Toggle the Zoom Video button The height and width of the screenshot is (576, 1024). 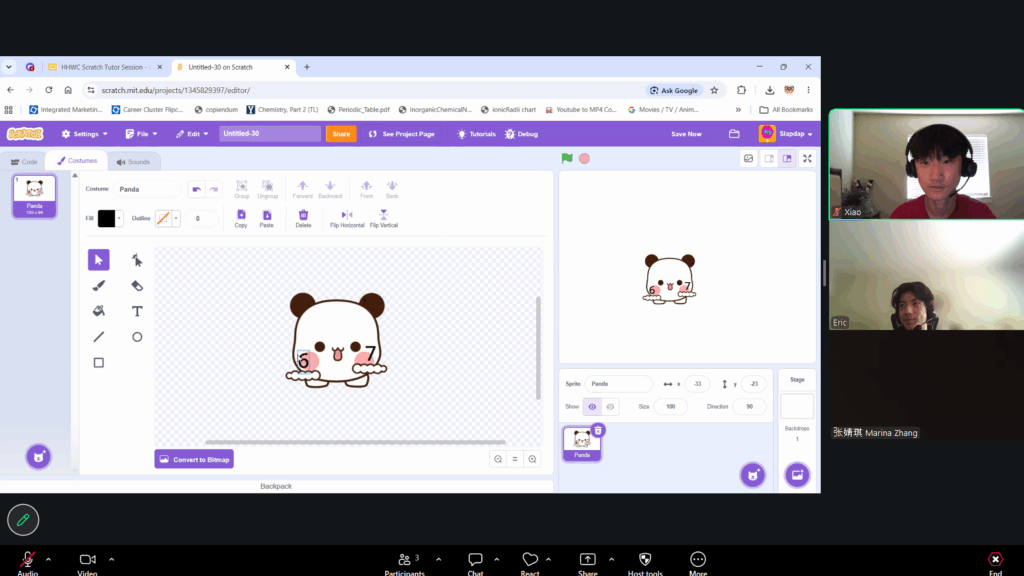(88, 563)
